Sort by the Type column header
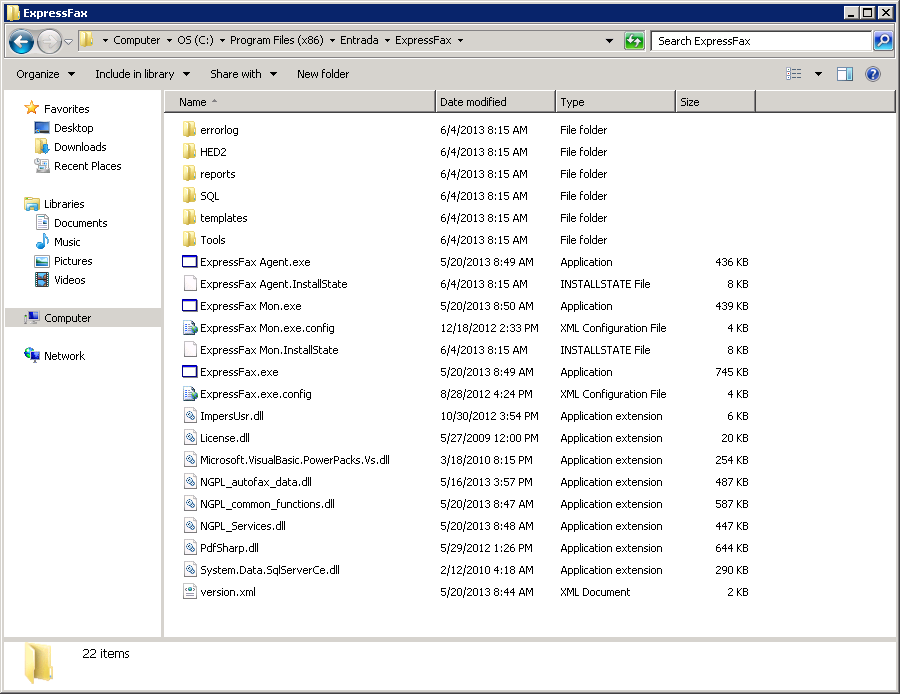 point(616,102)
